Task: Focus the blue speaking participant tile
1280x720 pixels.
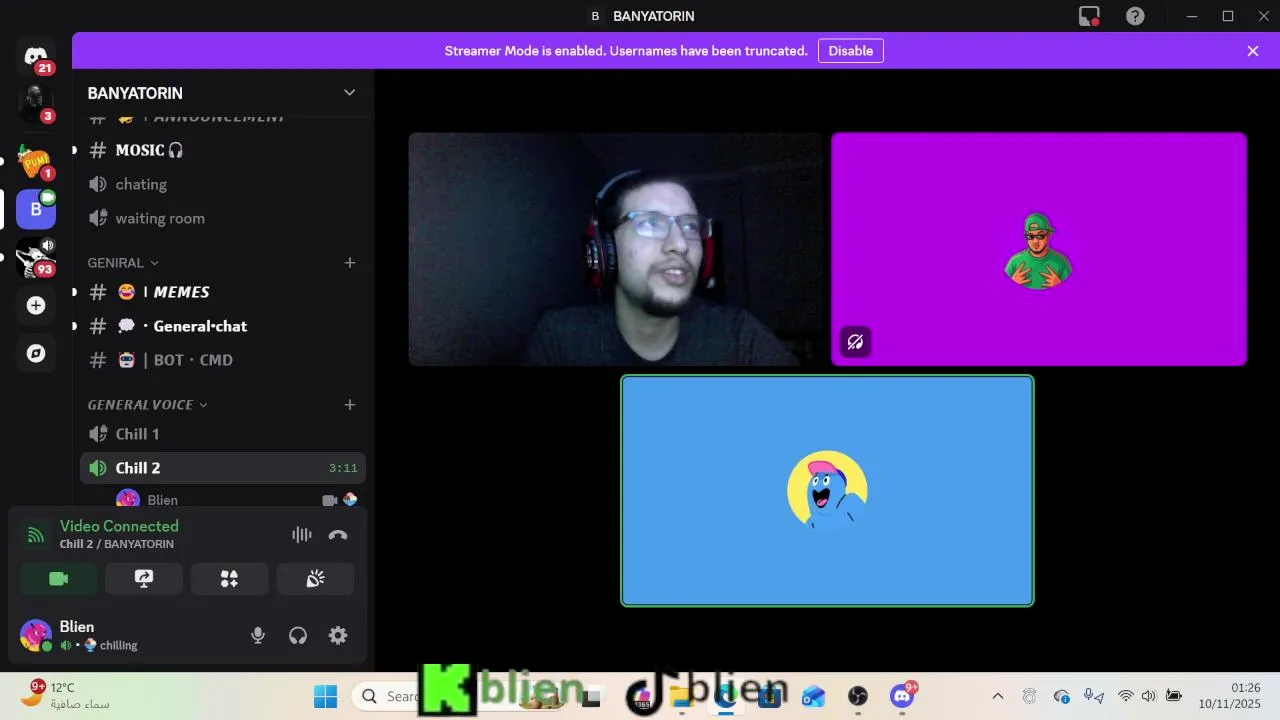Action: 827,491
